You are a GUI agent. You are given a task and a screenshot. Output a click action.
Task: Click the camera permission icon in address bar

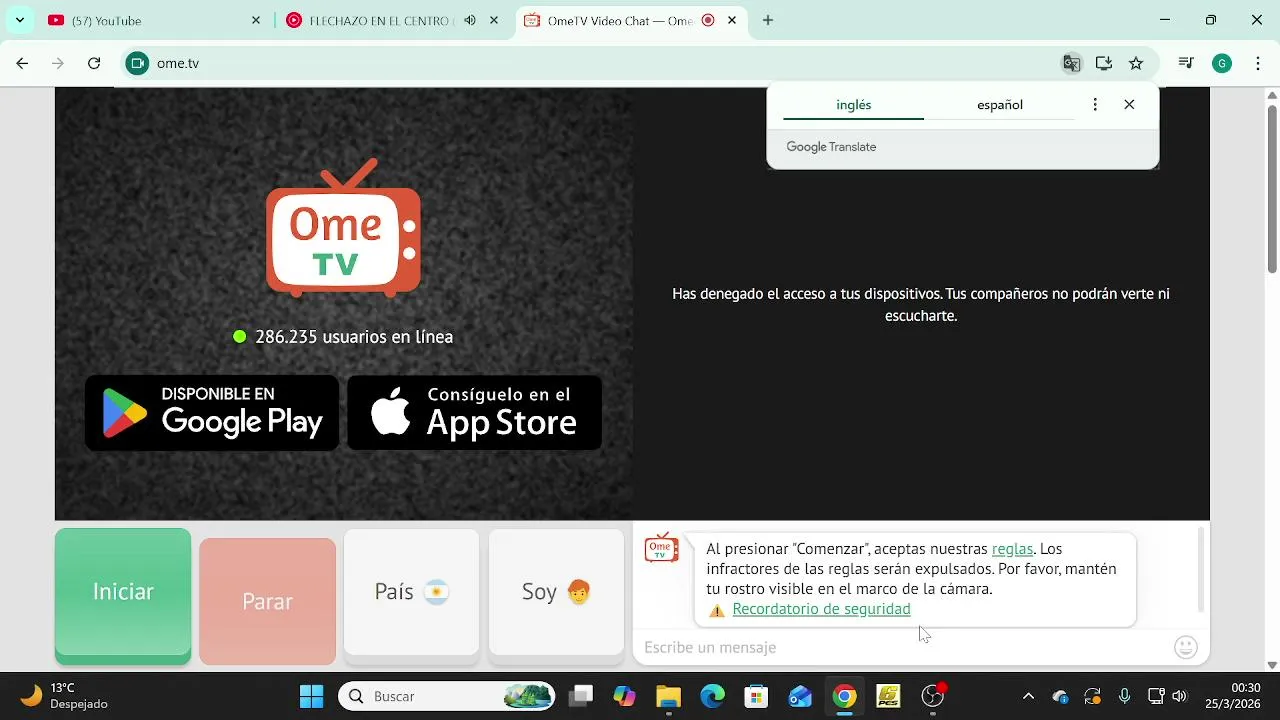point(138,63)
